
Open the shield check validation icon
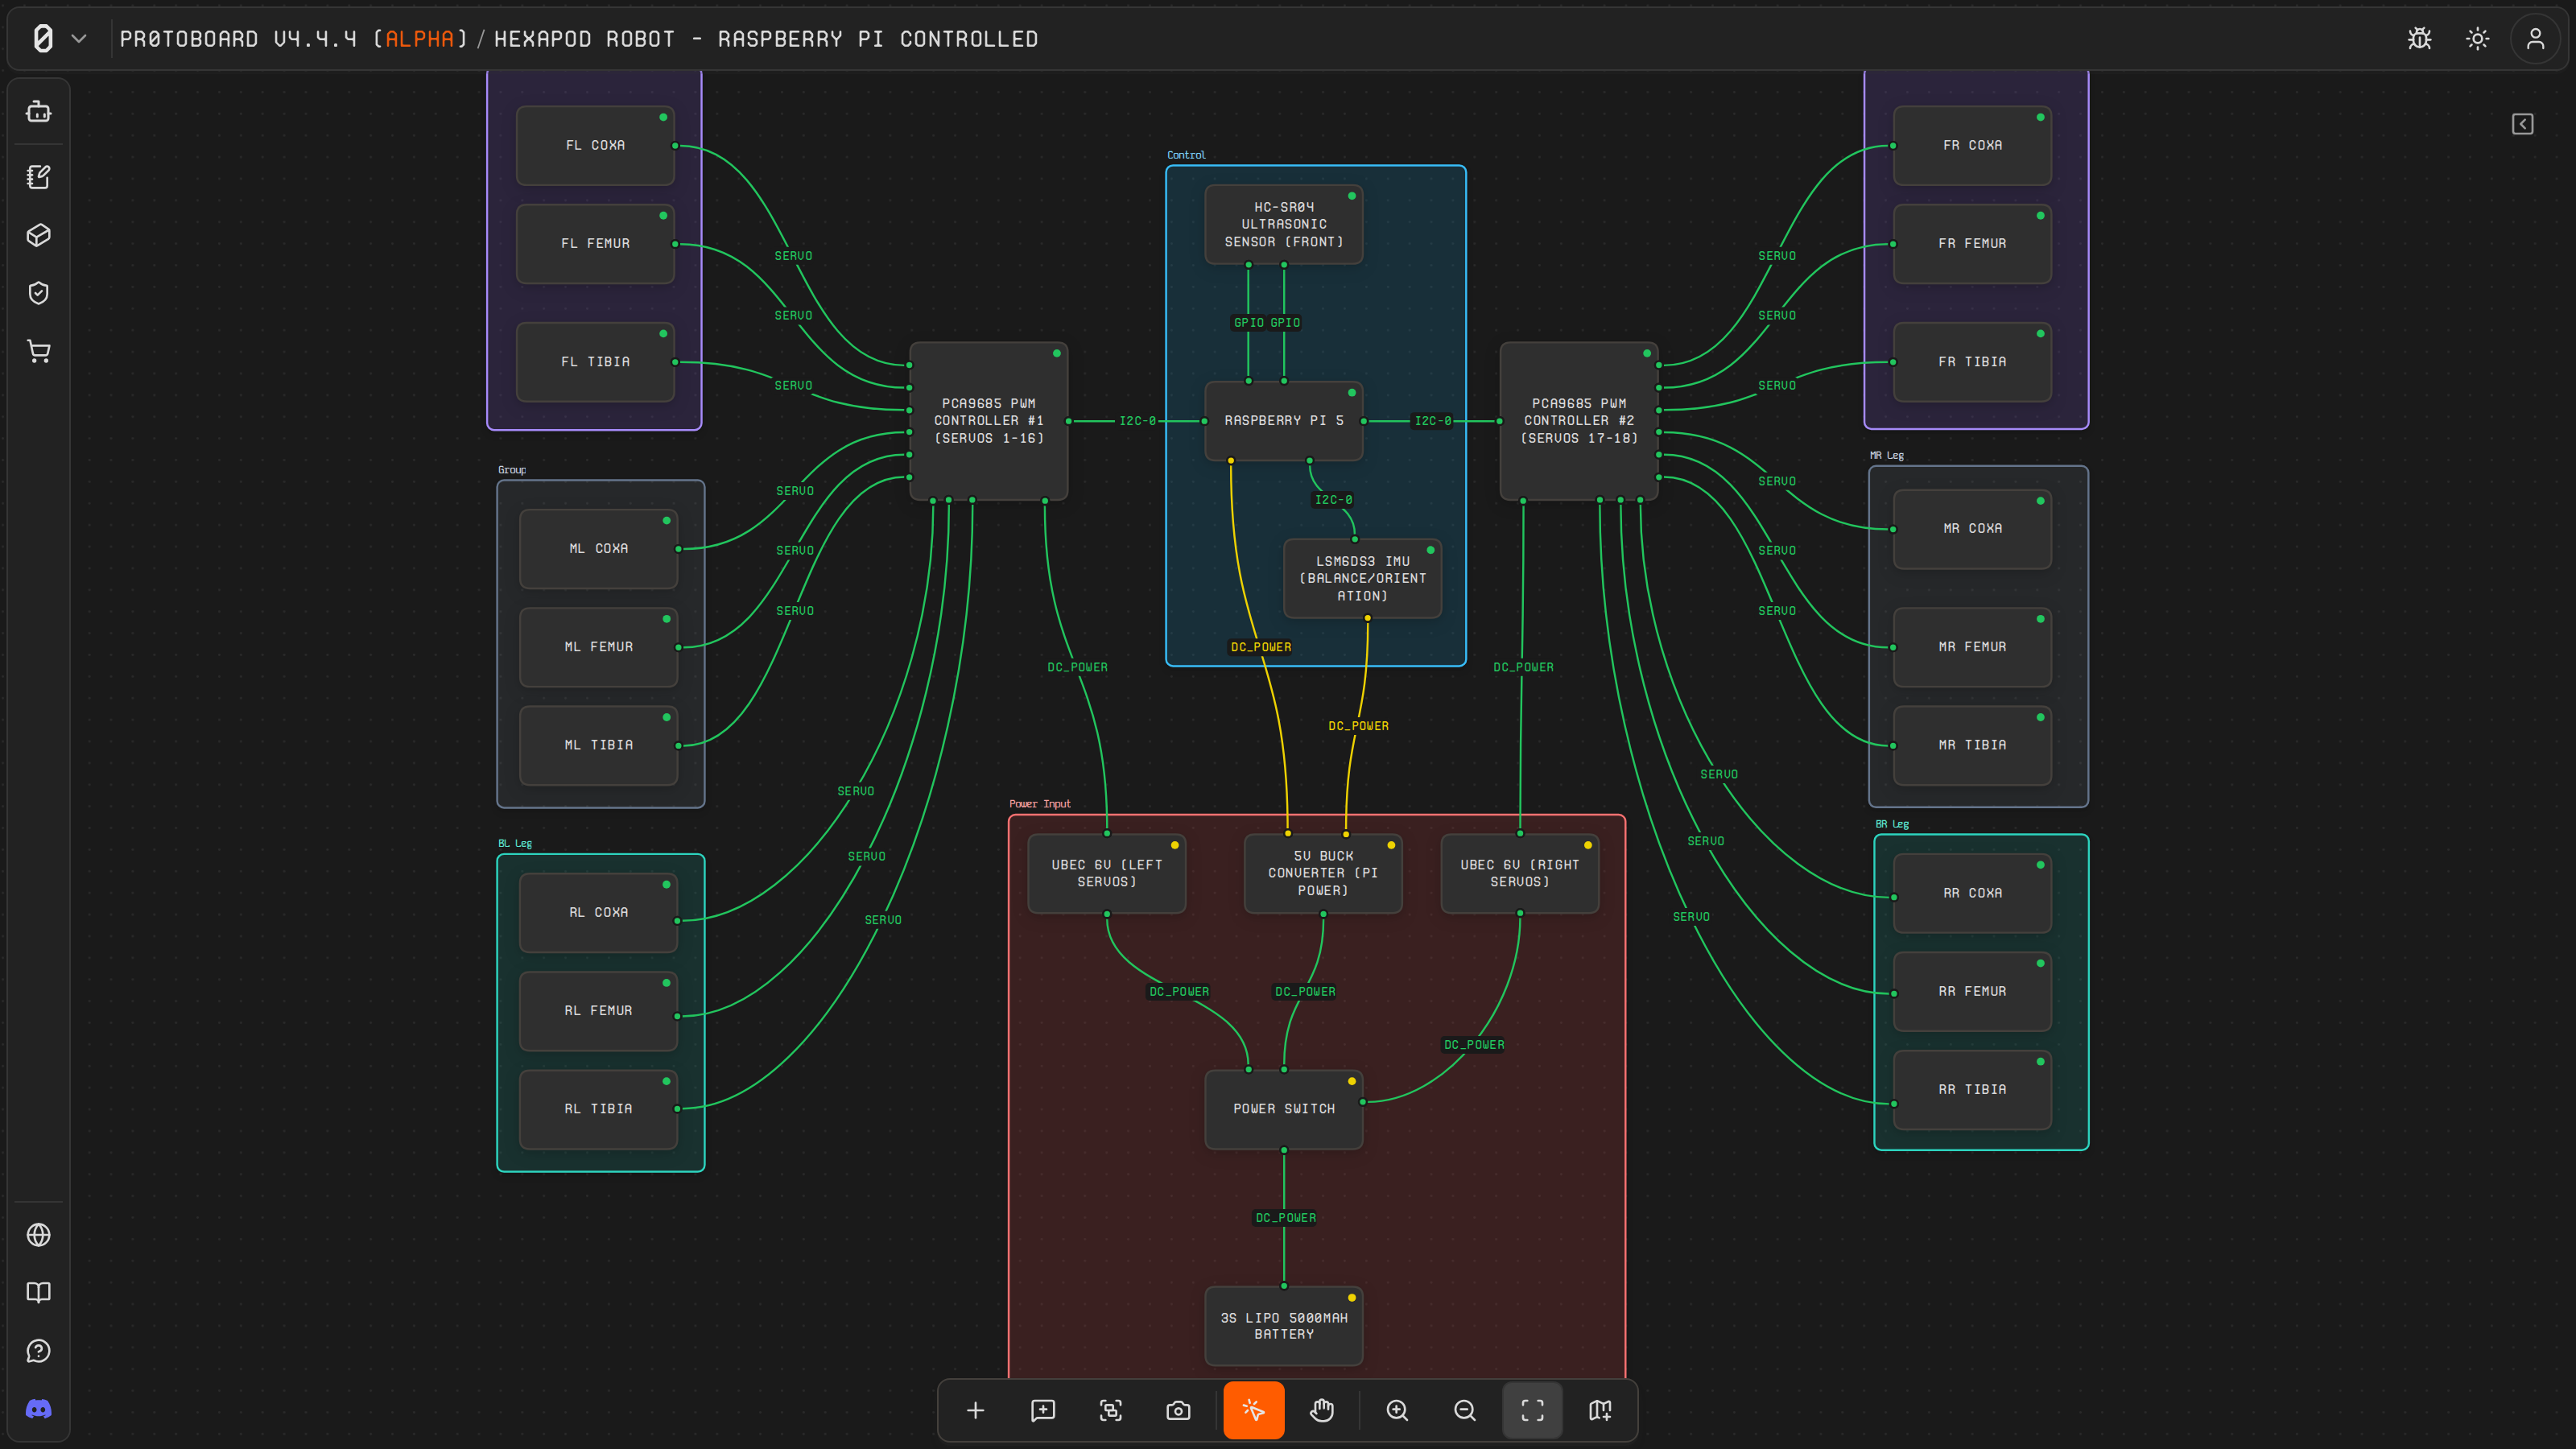tap(39, 293)
